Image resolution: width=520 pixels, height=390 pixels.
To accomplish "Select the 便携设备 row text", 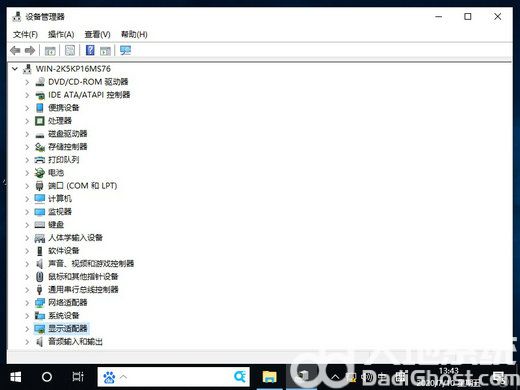I will tap(63, 108).
